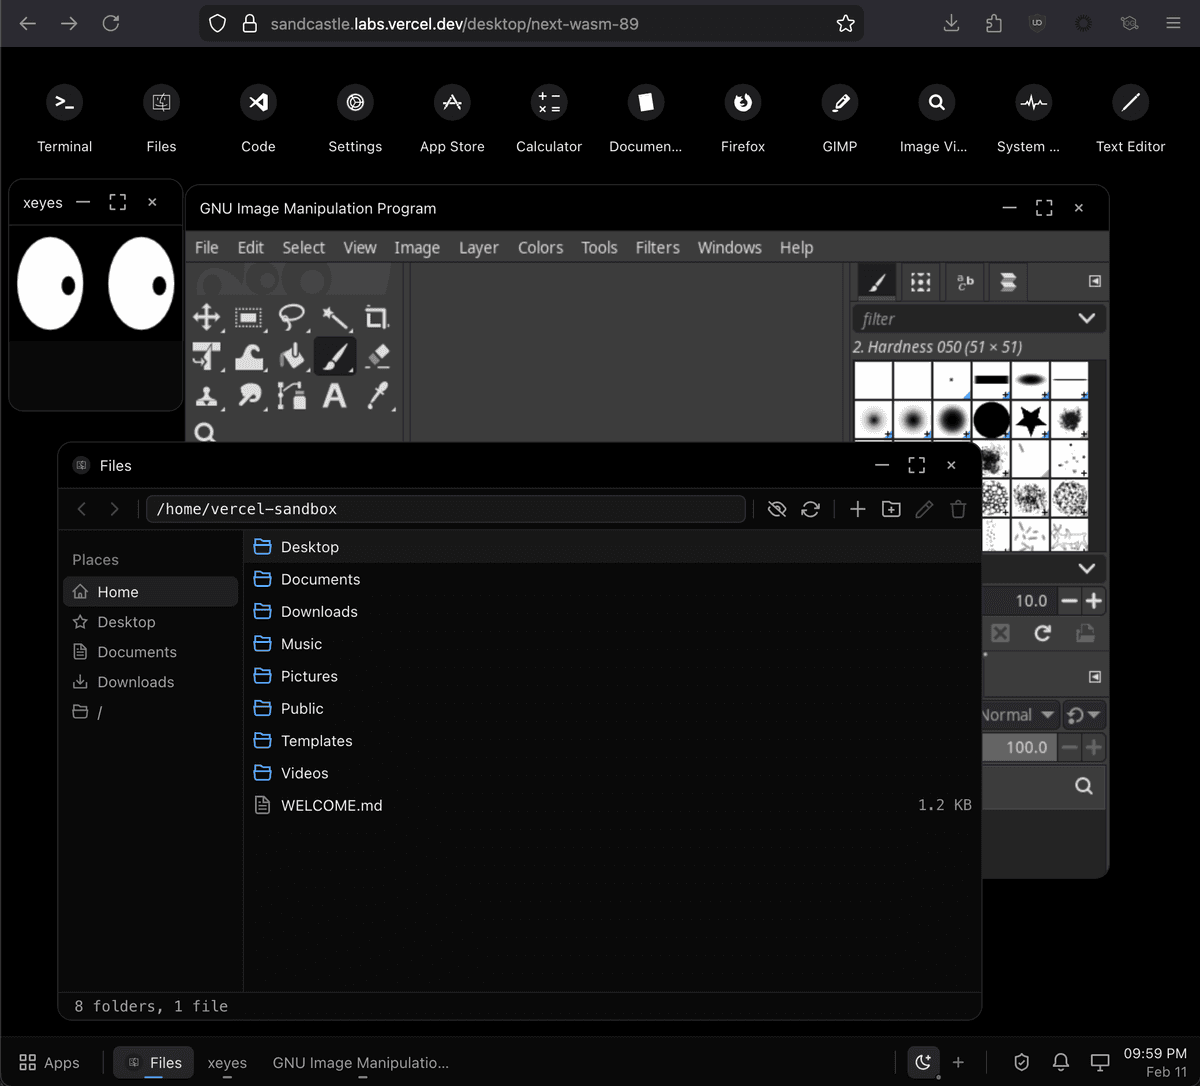Click the Refresh brushes icon below brush list
This screenshot has width=1200, height=1086.
click(1043, 633)
